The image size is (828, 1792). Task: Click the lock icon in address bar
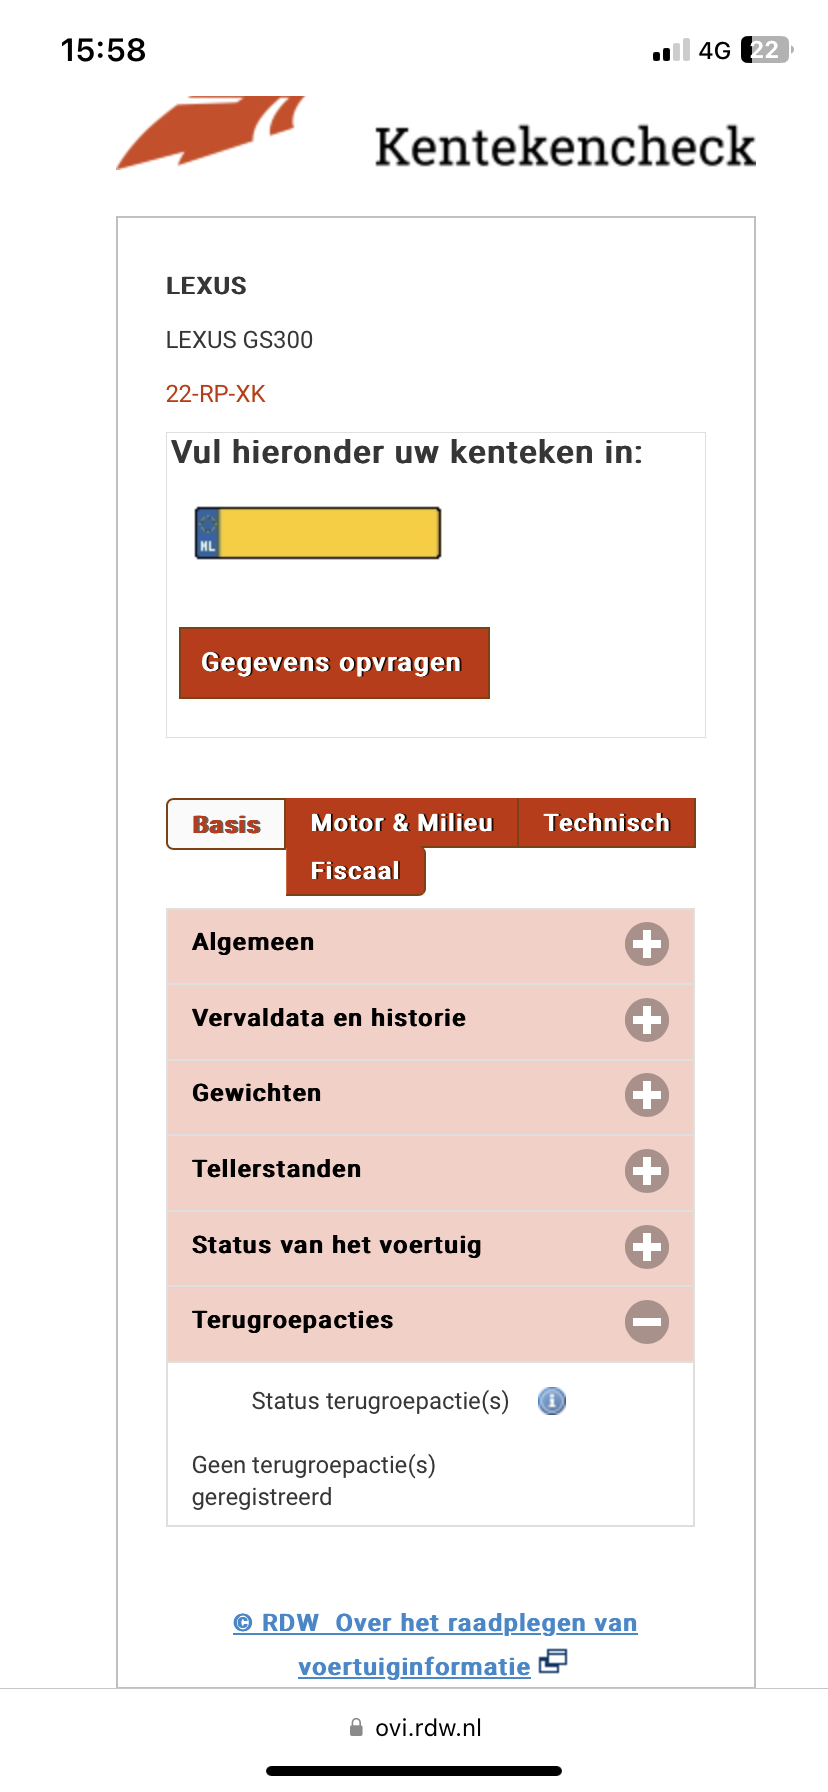[x=356, y=1727]
